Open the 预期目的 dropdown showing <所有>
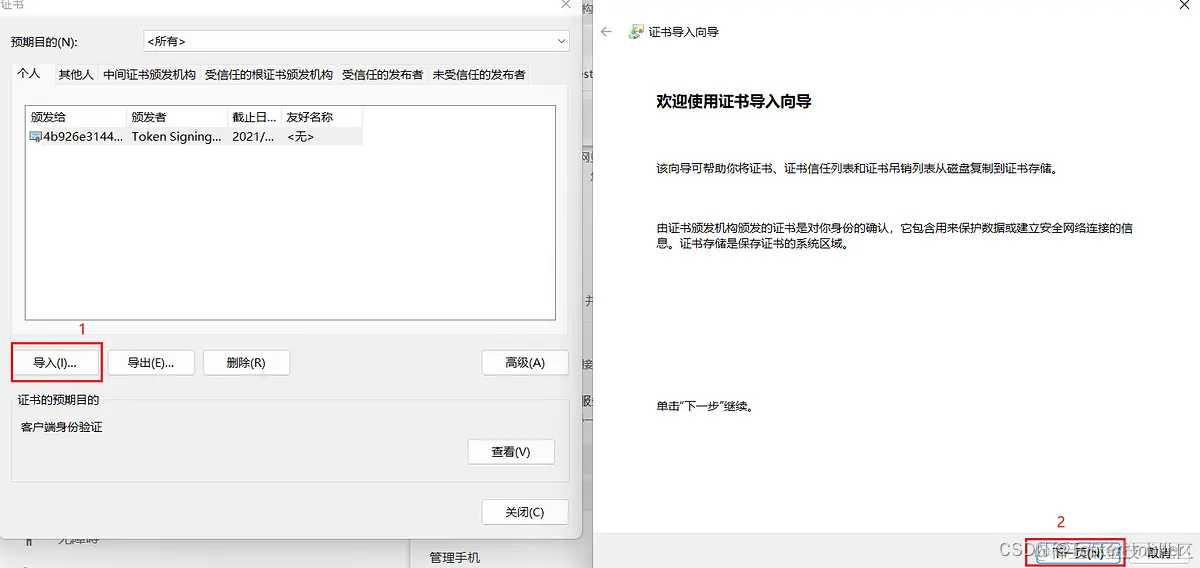The height and width of the screenshot is (568, 1200). tap(356, 41)
